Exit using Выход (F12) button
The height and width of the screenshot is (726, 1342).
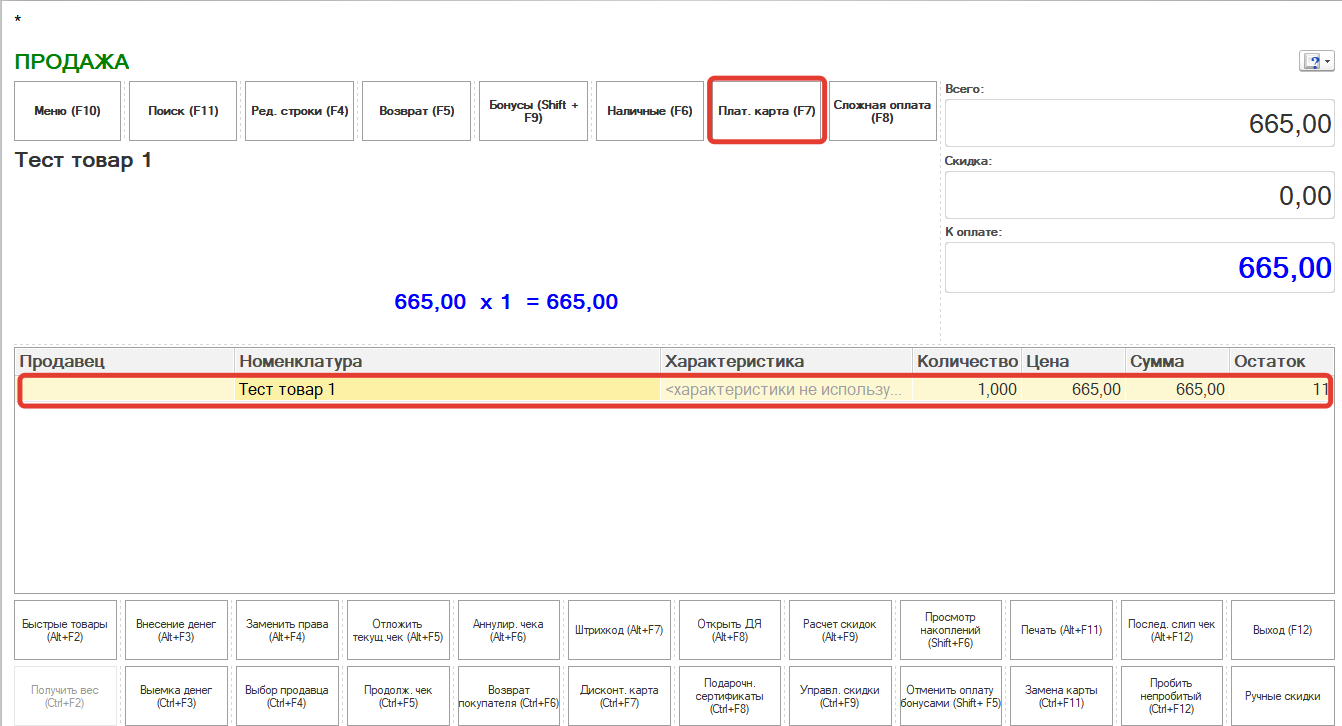pyautogui.click(x=1282, y=630)
